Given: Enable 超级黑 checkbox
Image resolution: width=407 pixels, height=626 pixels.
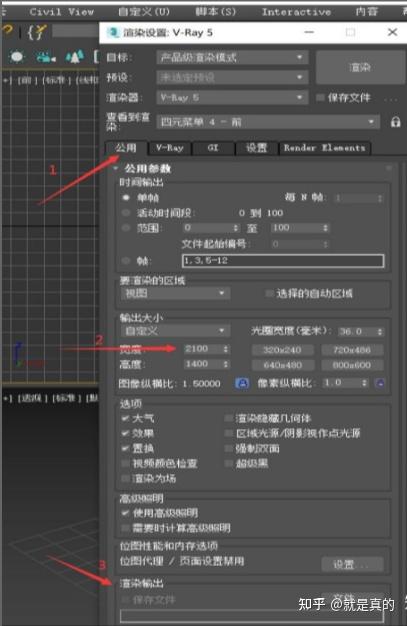Looking at the screenshot, I should click(x=228, y=464).
